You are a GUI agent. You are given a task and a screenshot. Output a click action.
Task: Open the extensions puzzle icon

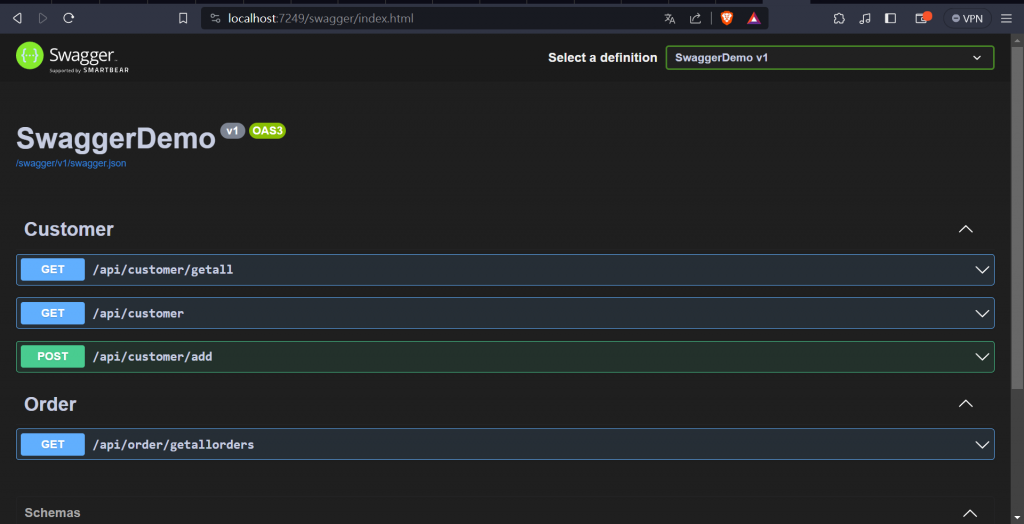pos(839,18)
